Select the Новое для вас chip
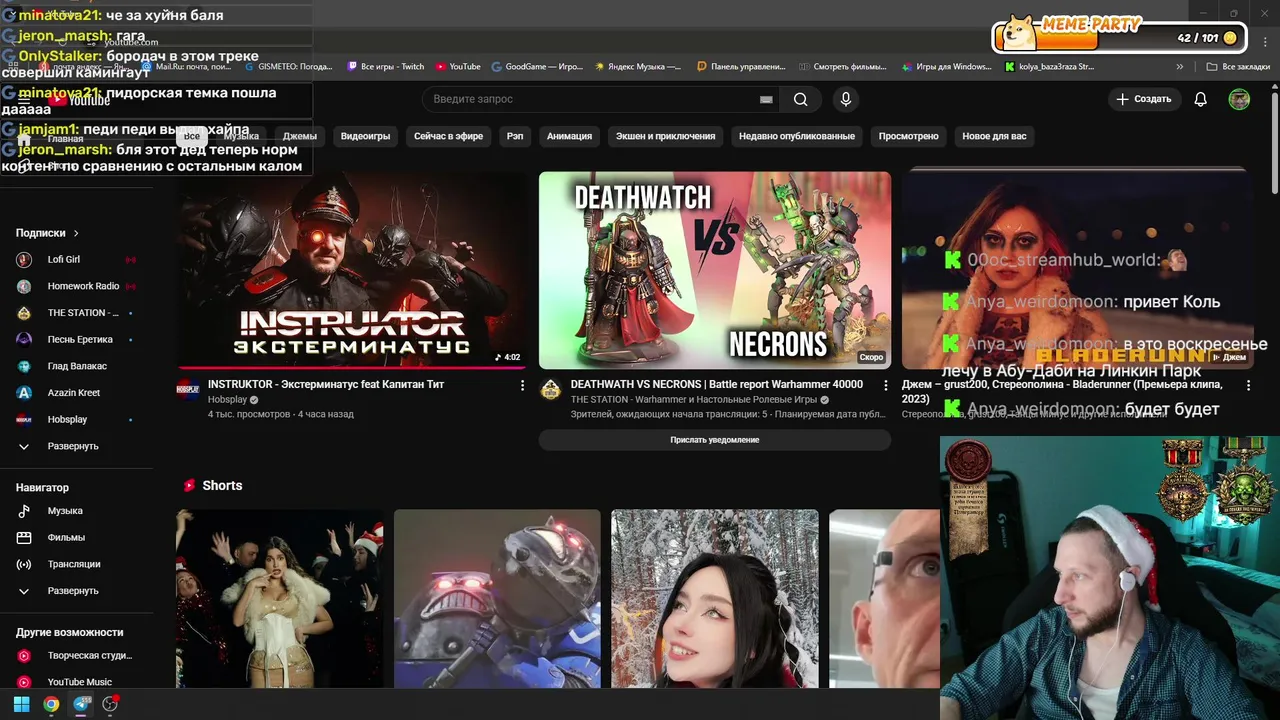The image size is (1280, 720). 994,136
